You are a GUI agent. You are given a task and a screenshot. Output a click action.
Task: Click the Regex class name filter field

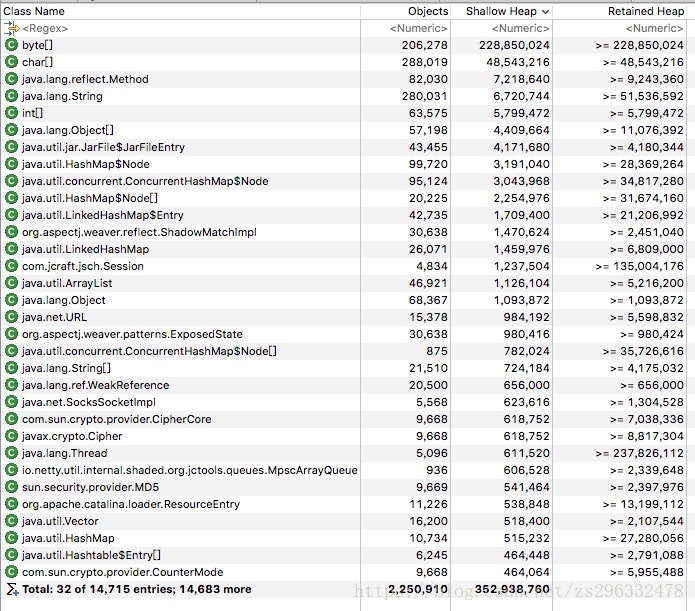45,28
